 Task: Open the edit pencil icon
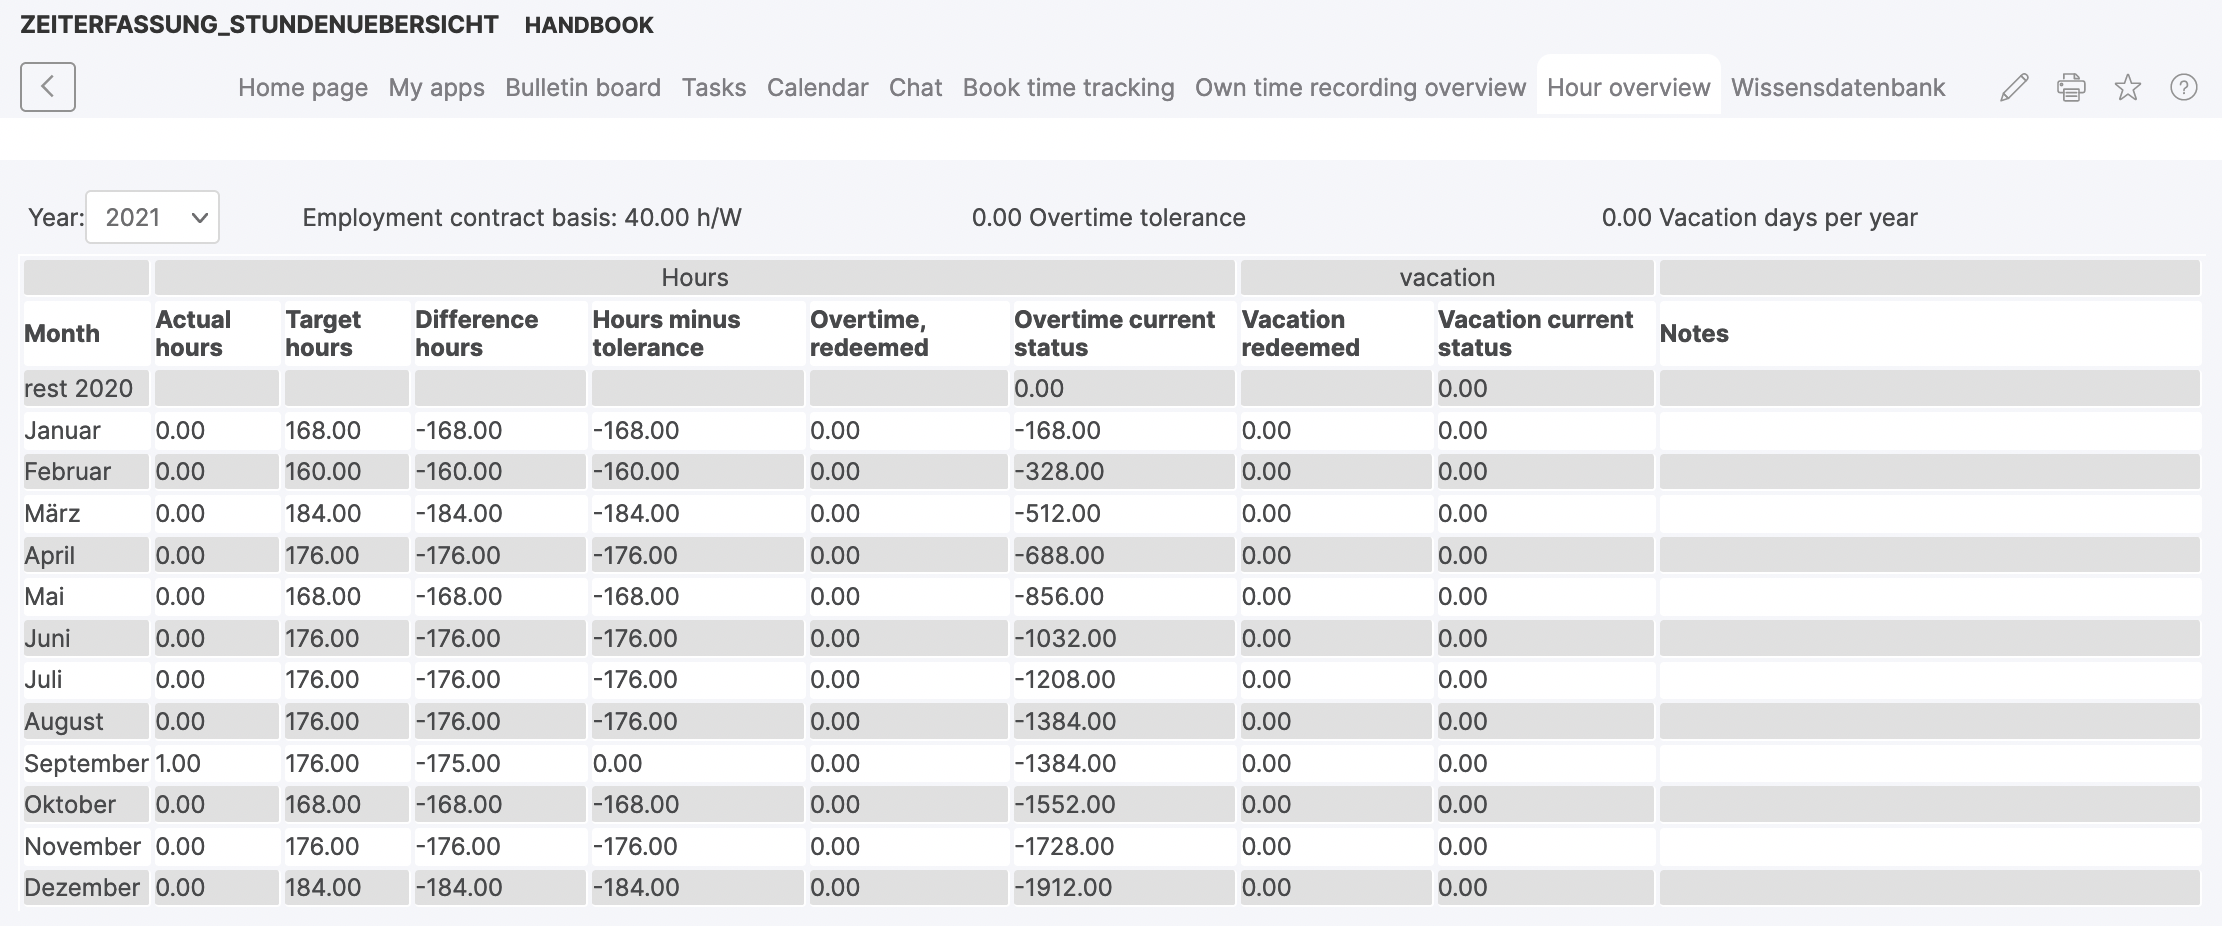click(x=2013, y=87)
